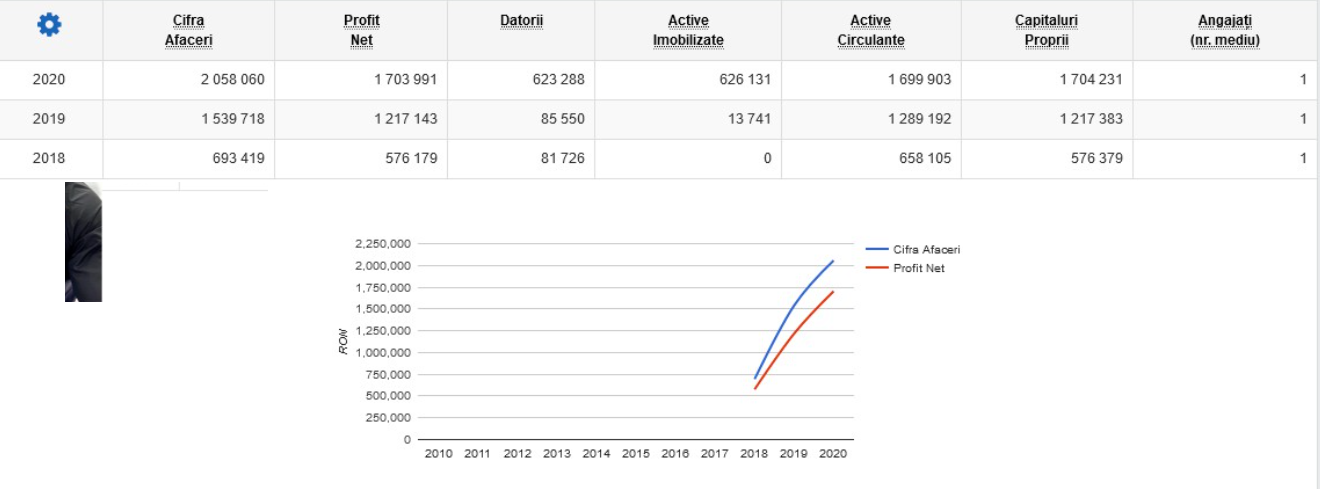Select the Capitaluri Proprii column header
Screen dimensions: 1320x489
[1046, 30]
